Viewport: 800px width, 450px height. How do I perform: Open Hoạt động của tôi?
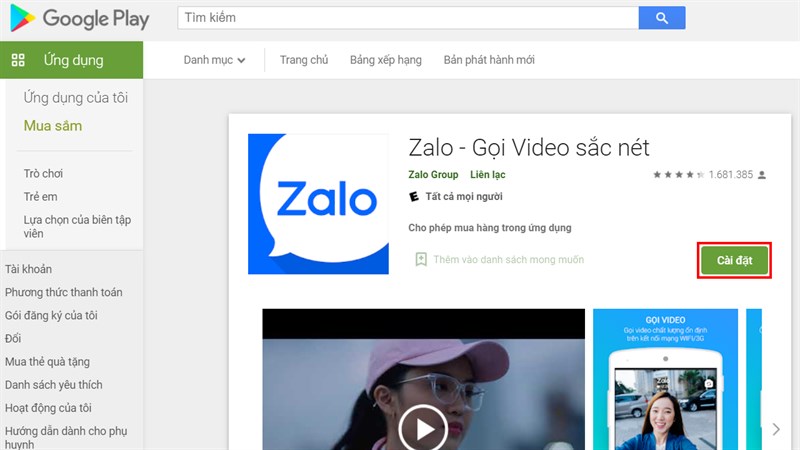pos(48,408)
